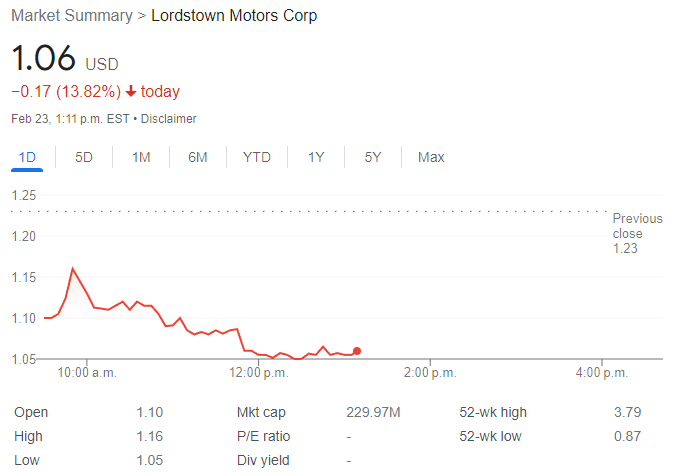Click the Market Summary breadcrumb link
Screen dimensions: 698x476
tap(71, 16)
